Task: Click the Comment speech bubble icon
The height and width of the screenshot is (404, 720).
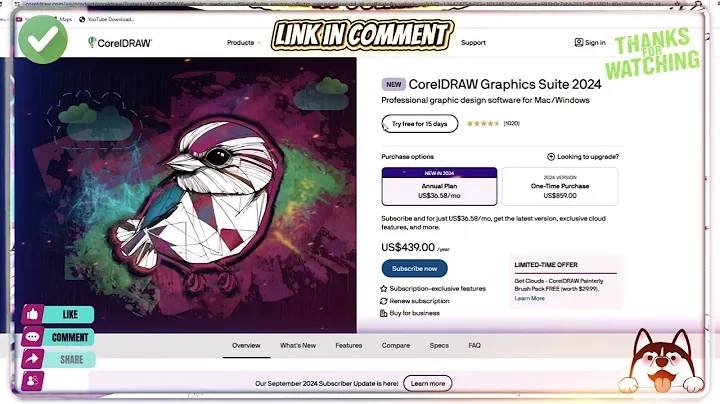Action: click(x=32, y=337)
